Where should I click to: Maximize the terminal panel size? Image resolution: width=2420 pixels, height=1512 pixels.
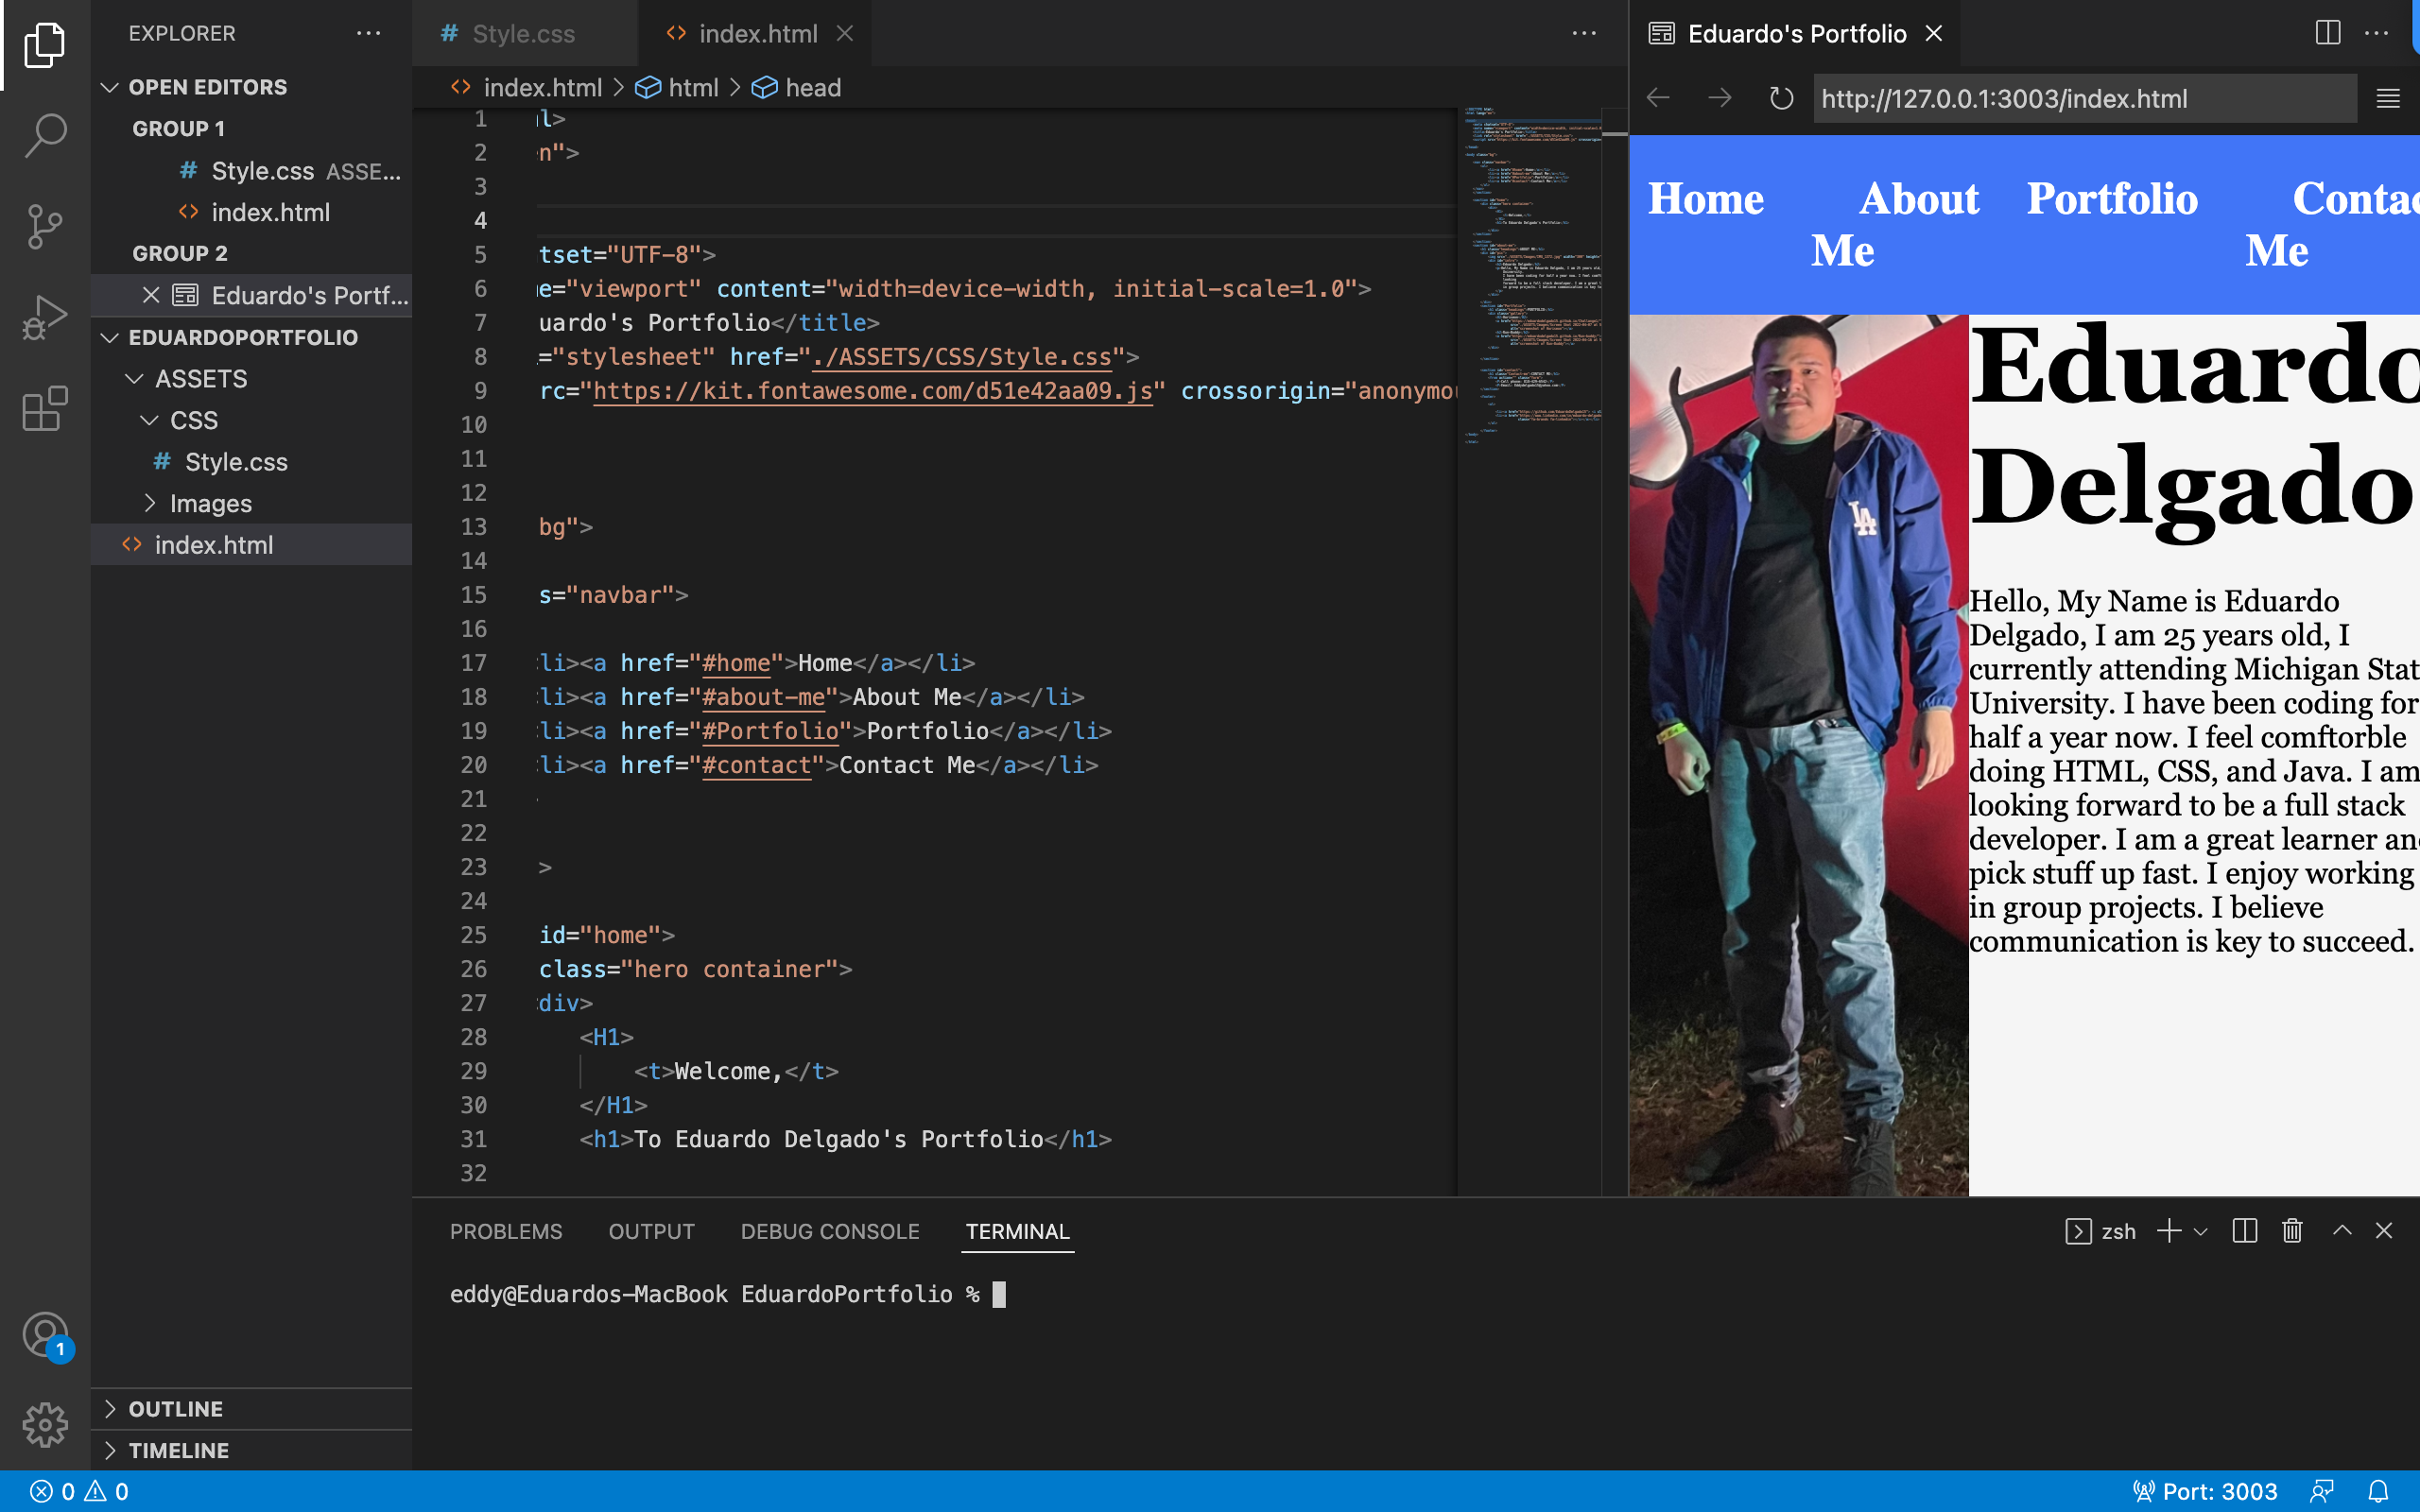(x=2342, y=1231)
